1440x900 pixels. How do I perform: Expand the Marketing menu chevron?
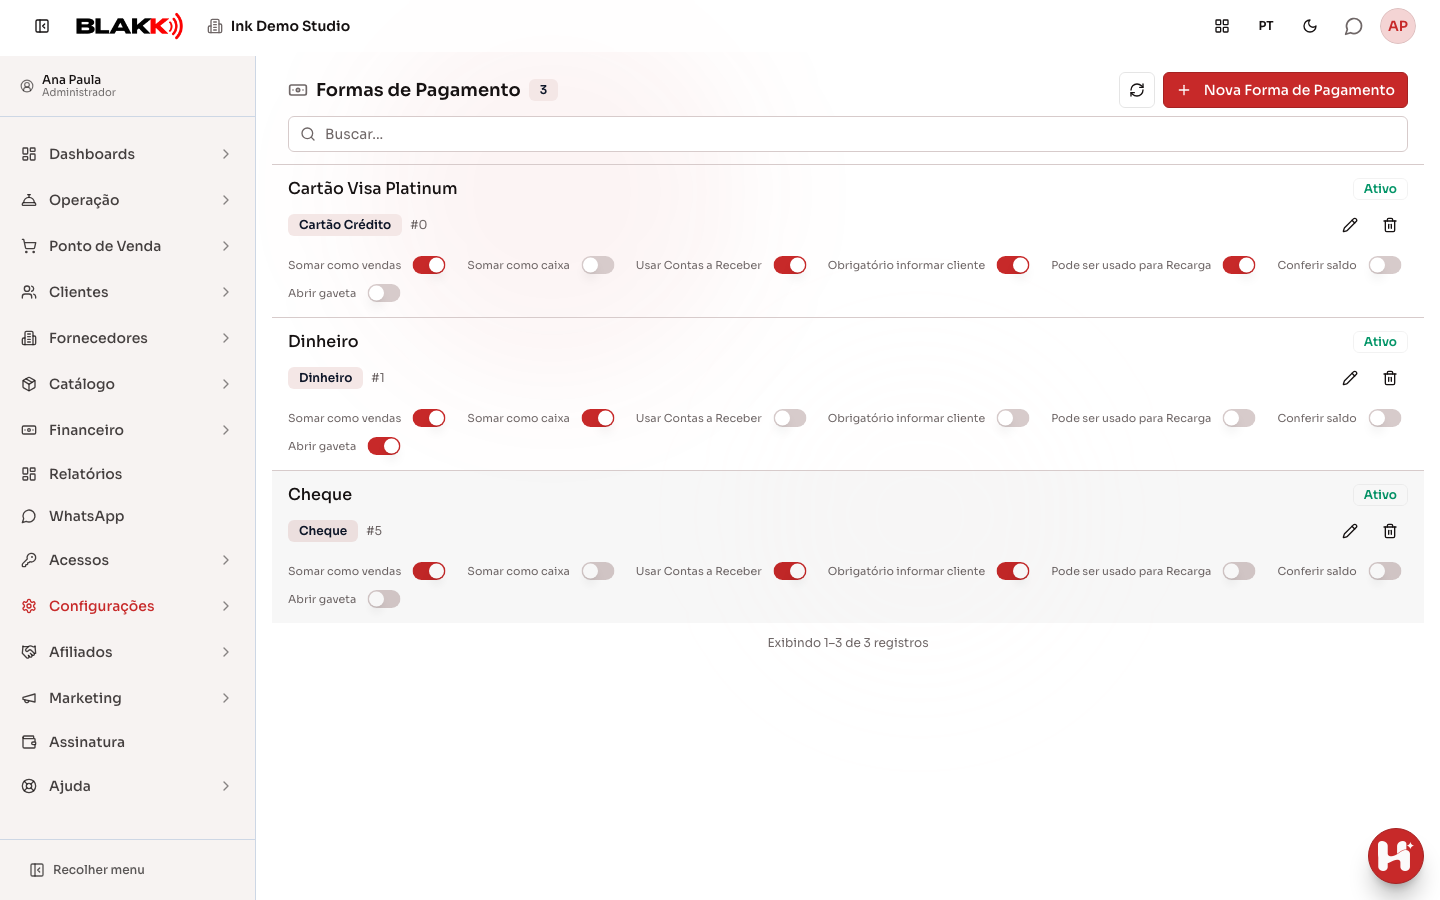coord(226,698)
